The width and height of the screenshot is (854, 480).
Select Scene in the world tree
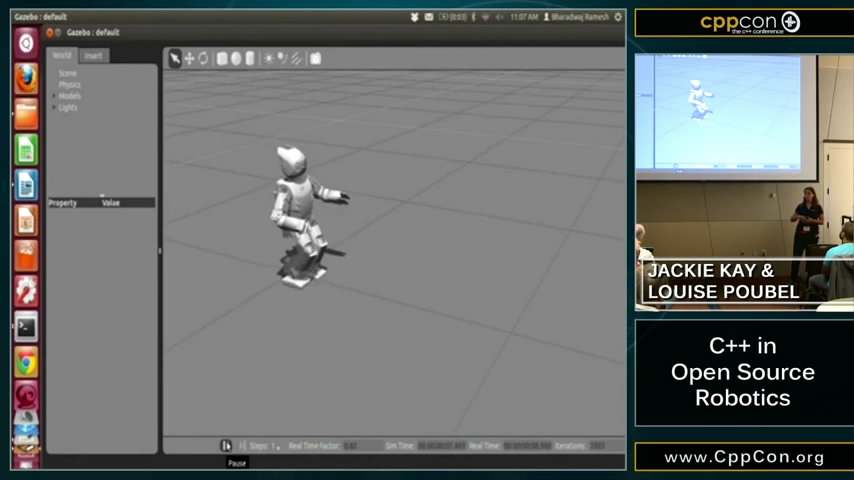[x=67, y=73]
